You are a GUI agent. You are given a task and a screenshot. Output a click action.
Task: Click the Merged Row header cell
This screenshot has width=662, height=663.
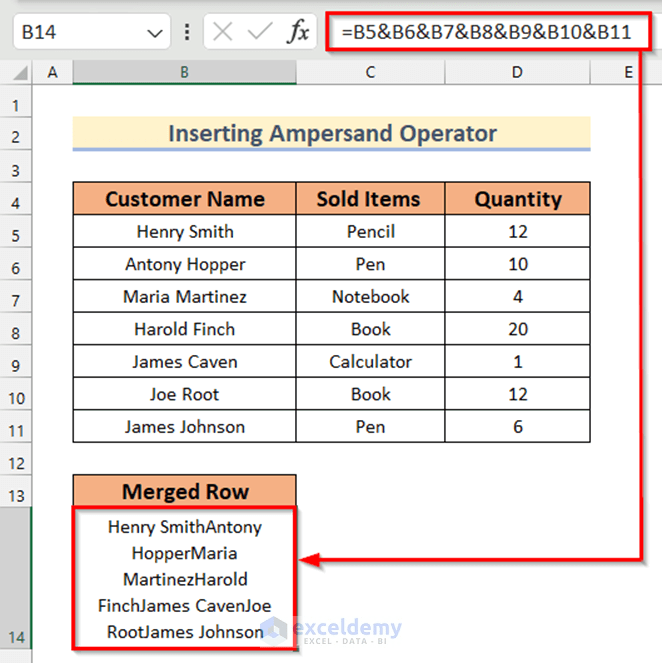click(x=185, y=491)
